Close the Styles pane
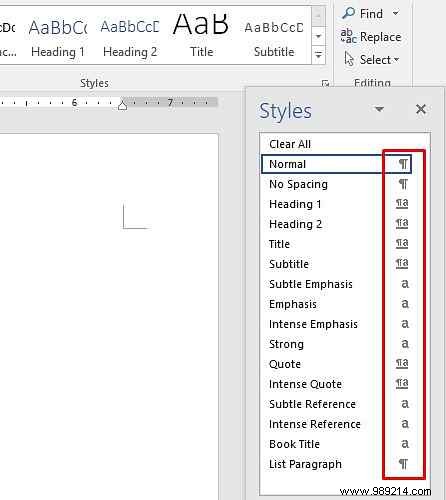 [x=421, y=109]
